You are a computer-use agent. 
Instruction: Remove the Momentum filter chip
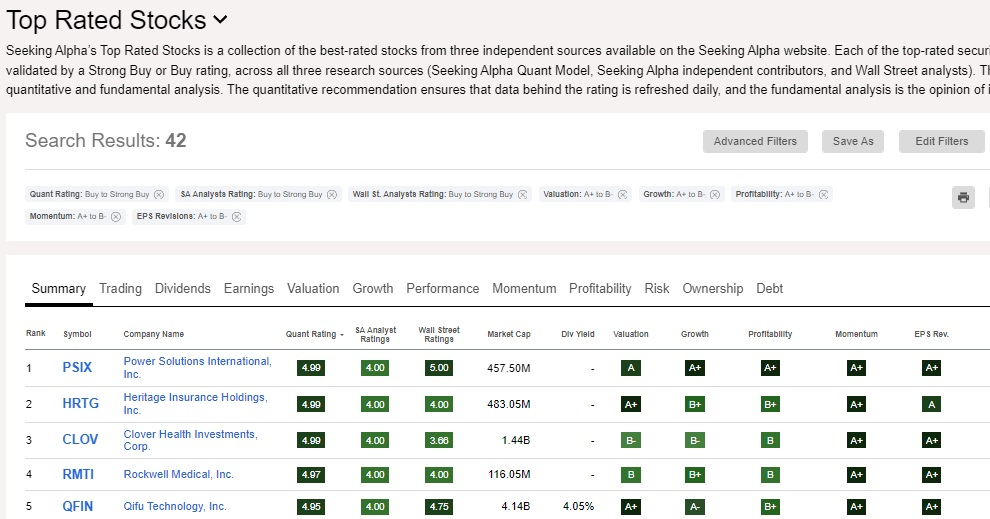click(116, 217)
